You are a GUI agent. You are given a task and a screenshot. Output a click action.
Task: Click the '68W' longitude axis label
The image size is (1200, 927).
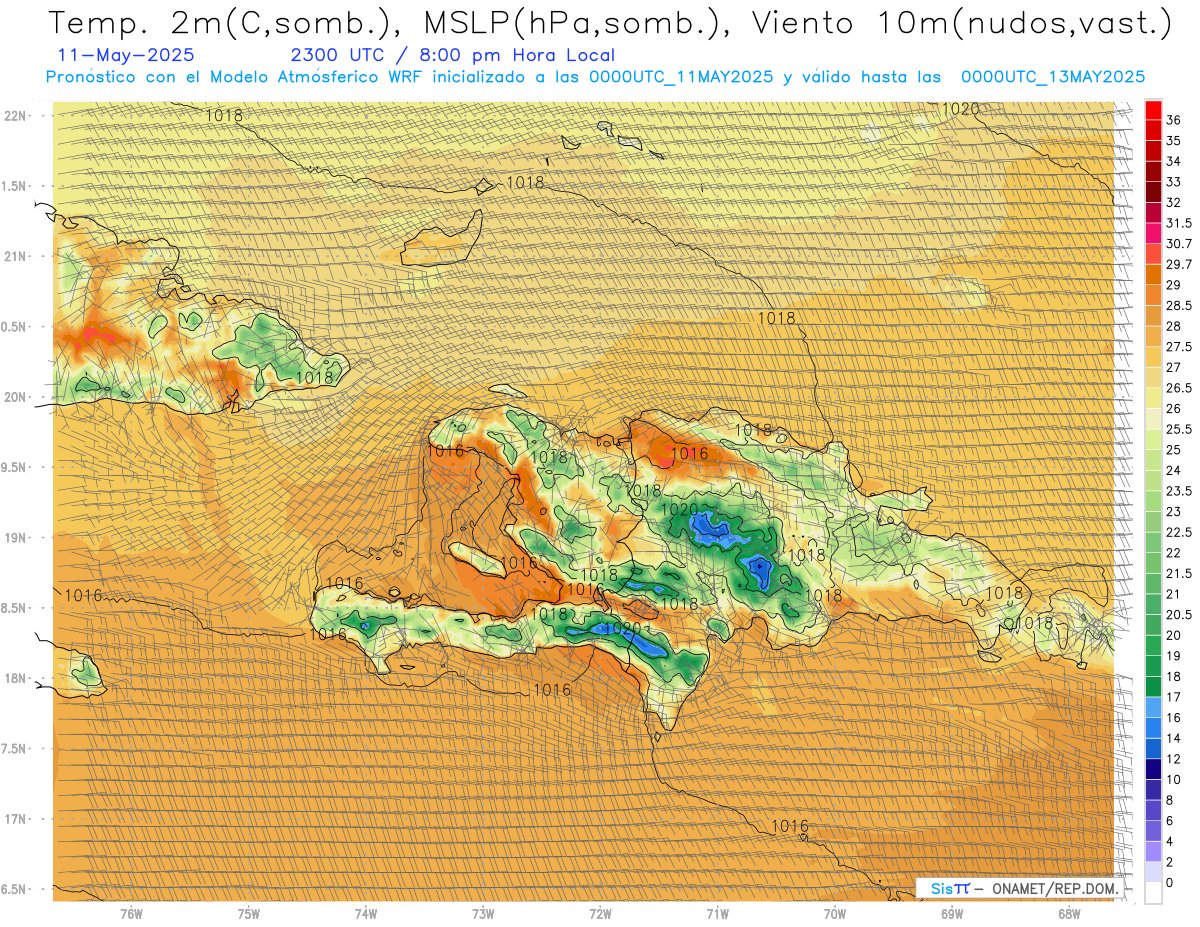[x=1069, y=913]
